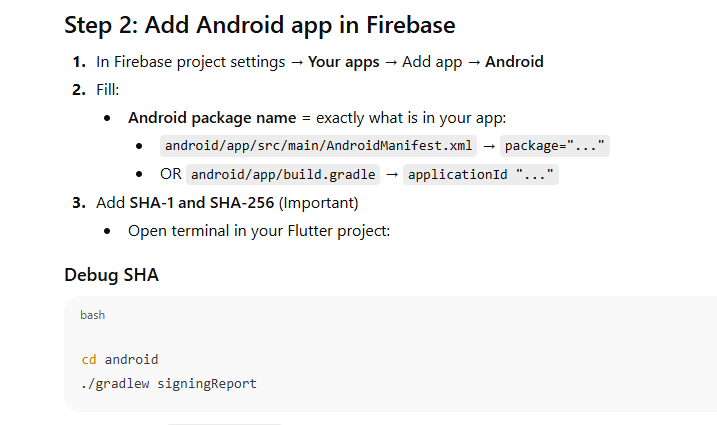The height and width of the screenshot is (425, 717).
Task: Click the 'Add app' text in step 1
Action: [432, 62]
